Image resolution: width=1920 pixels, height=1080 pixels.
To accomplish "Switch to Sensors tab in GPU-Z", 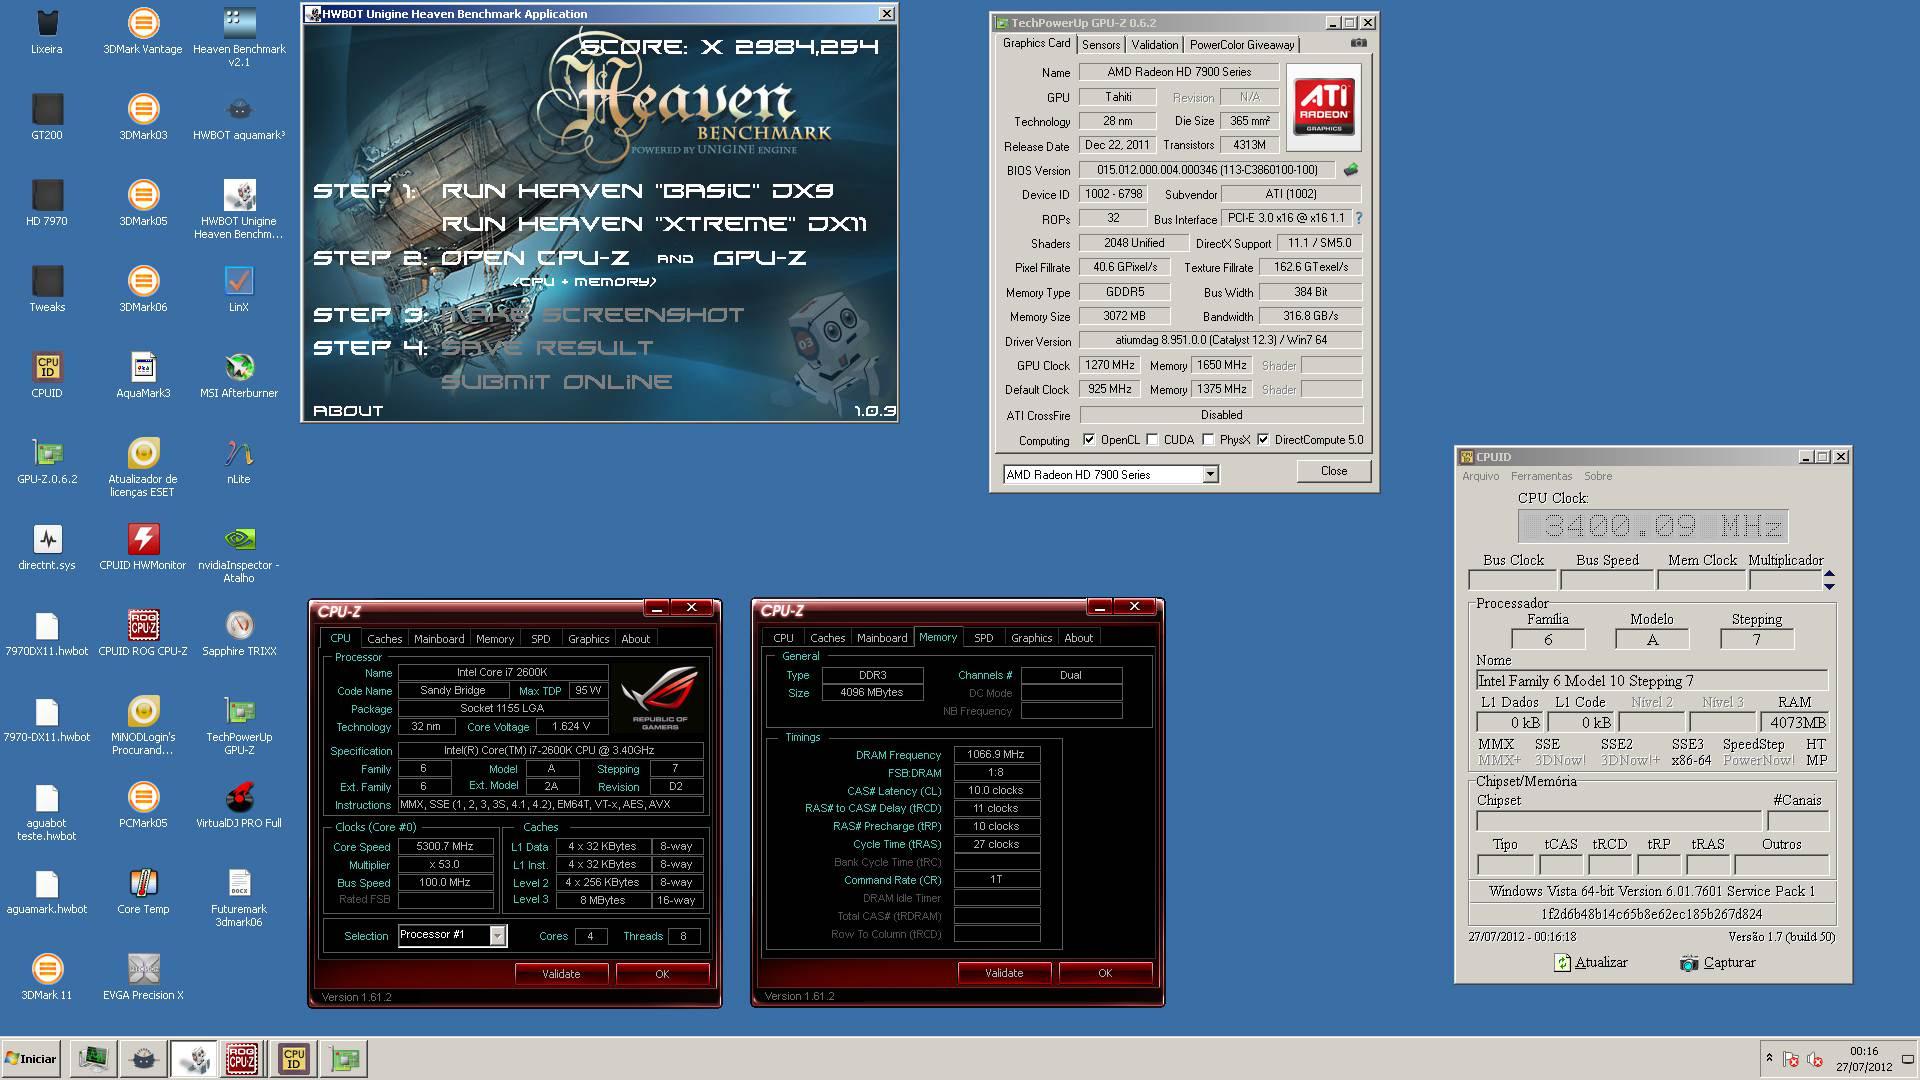I will (1100, 45).
